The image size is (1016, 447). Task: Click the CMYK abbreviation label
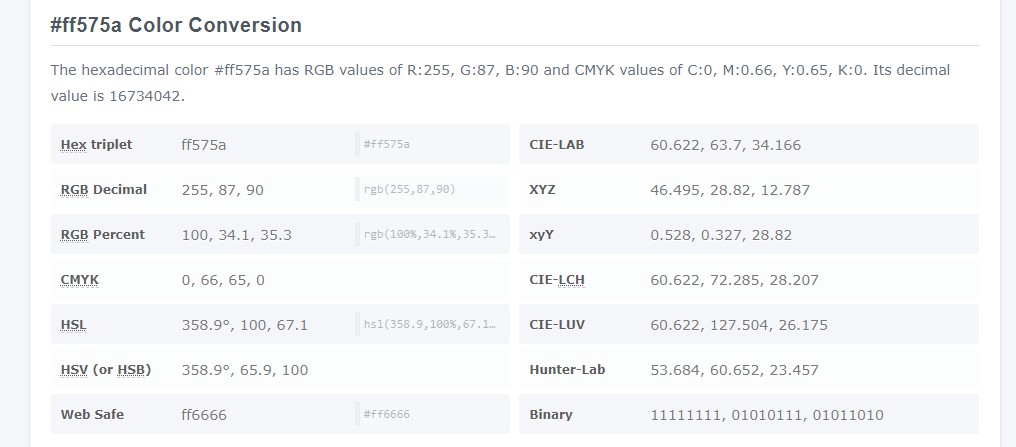click(x=80, y=280)
